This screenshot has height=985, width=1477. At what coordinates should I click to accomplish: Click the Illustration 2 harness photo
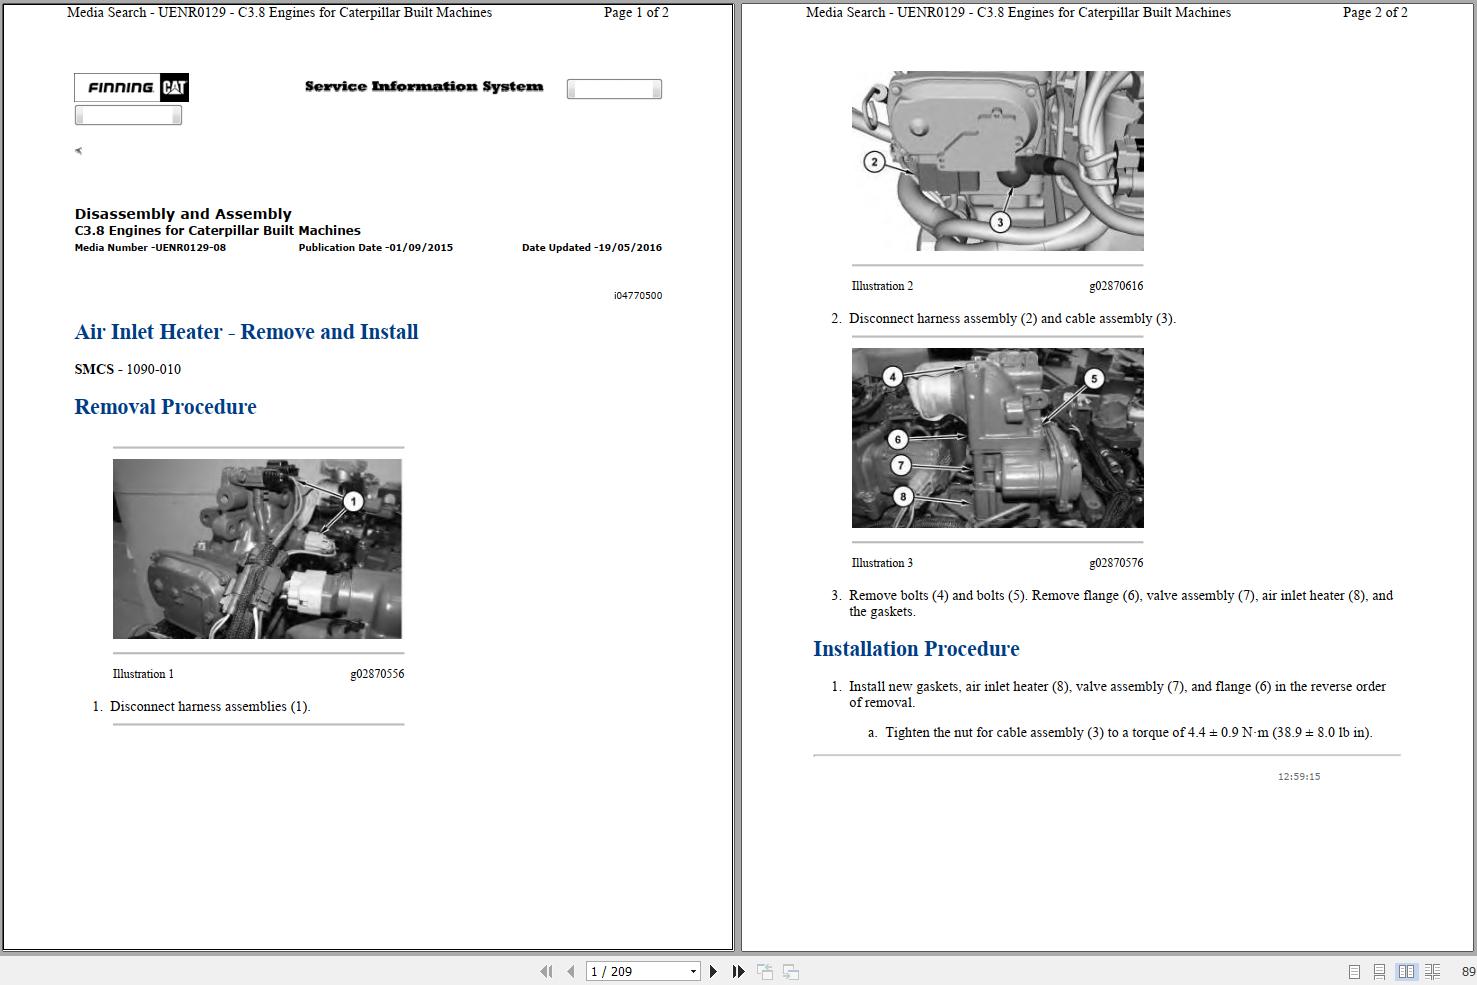click(997, 160)
